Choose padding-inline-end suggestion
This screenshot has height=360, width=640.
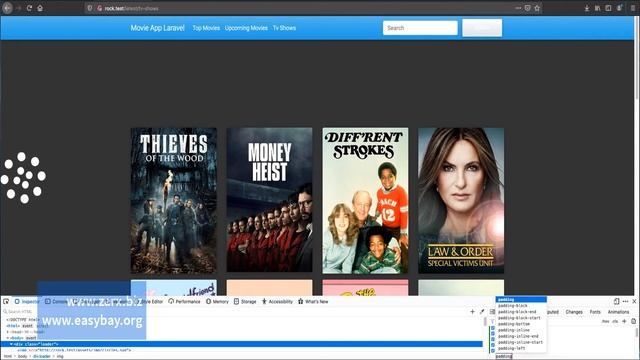click(521, 336)
